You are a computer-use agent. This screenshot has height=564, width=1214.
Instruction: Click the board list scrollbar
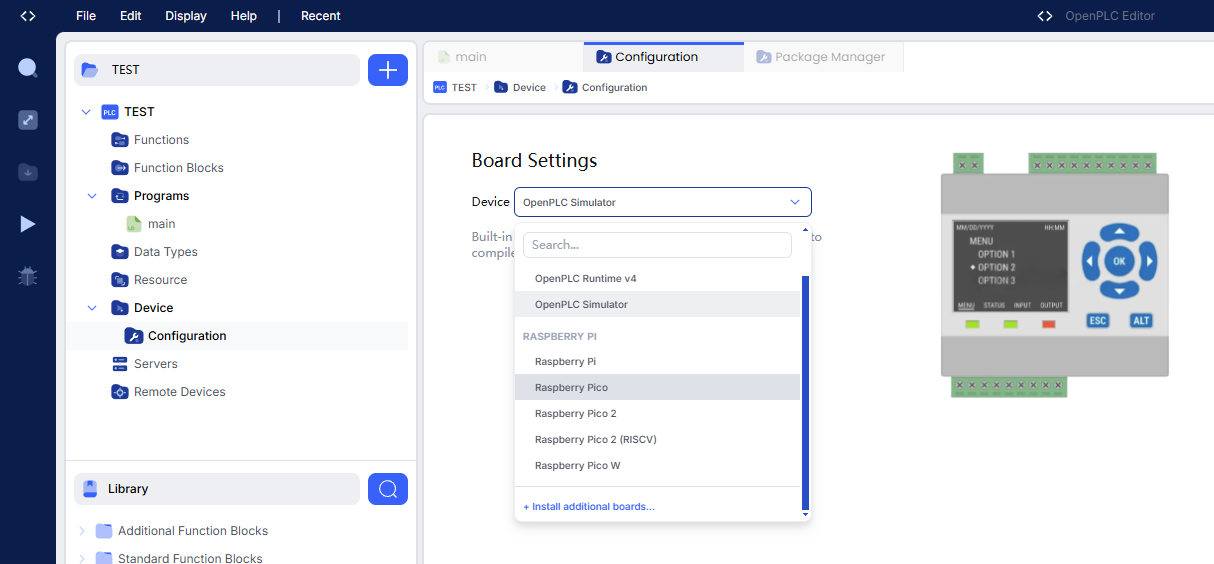coord(805,392)
